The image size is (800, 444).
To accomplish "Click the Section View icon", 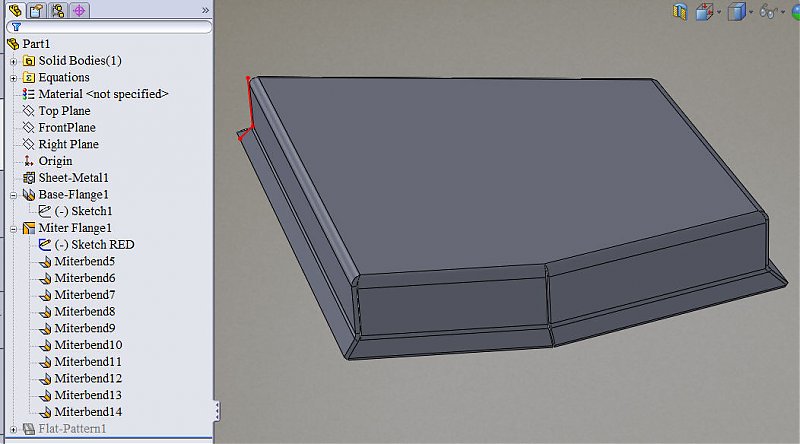I will point(680,11).
